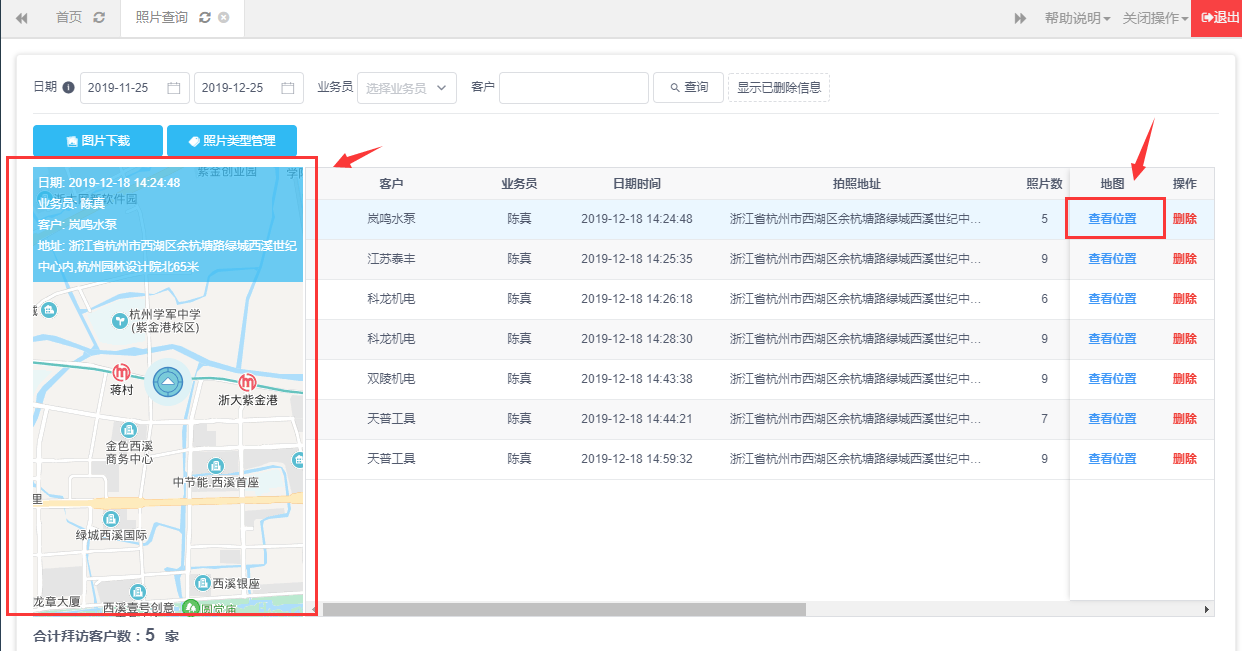Viewport: 1242px width, 651px height.
Task: Click the 2019-12-18 14:43:38 datetime cell
Action: [x=636, y=378]
